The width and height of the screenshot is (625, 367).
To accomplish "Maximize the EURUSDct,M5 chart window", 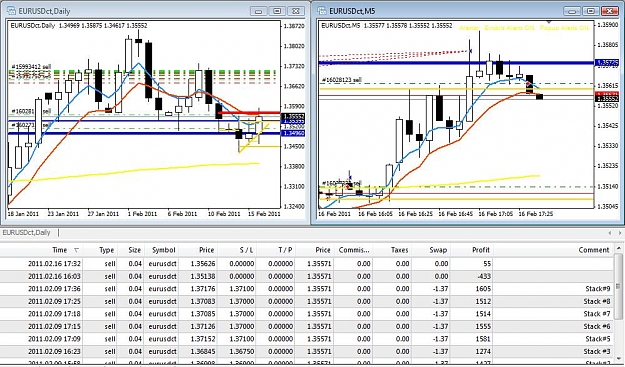I will 591,11.
